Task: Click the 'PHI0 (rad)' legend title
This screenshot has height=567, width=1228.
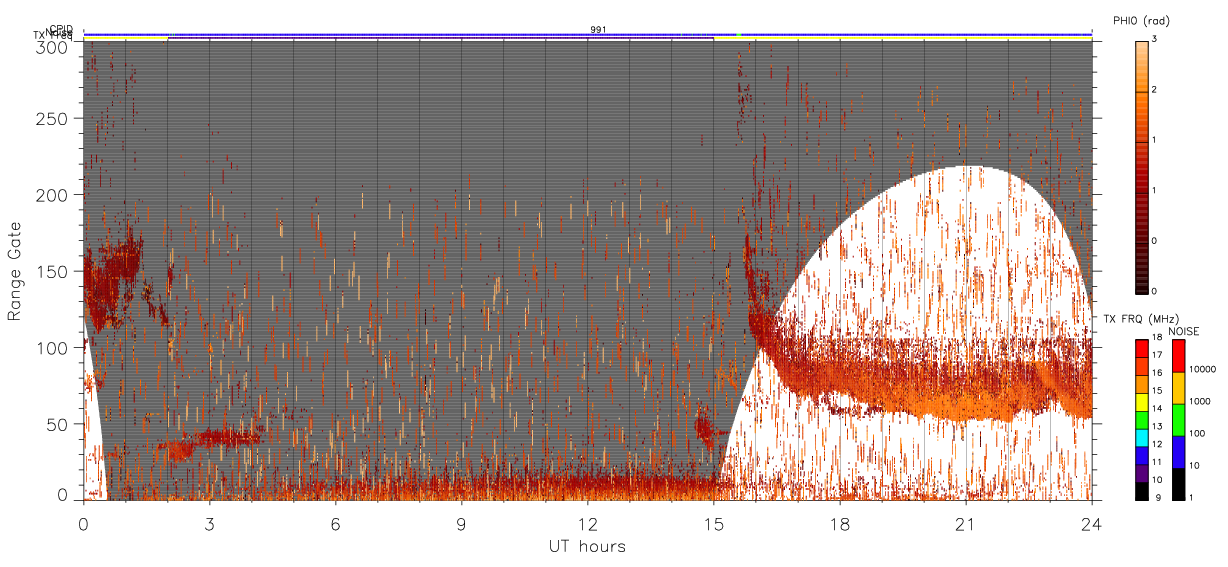Action: coord(1141,21)
